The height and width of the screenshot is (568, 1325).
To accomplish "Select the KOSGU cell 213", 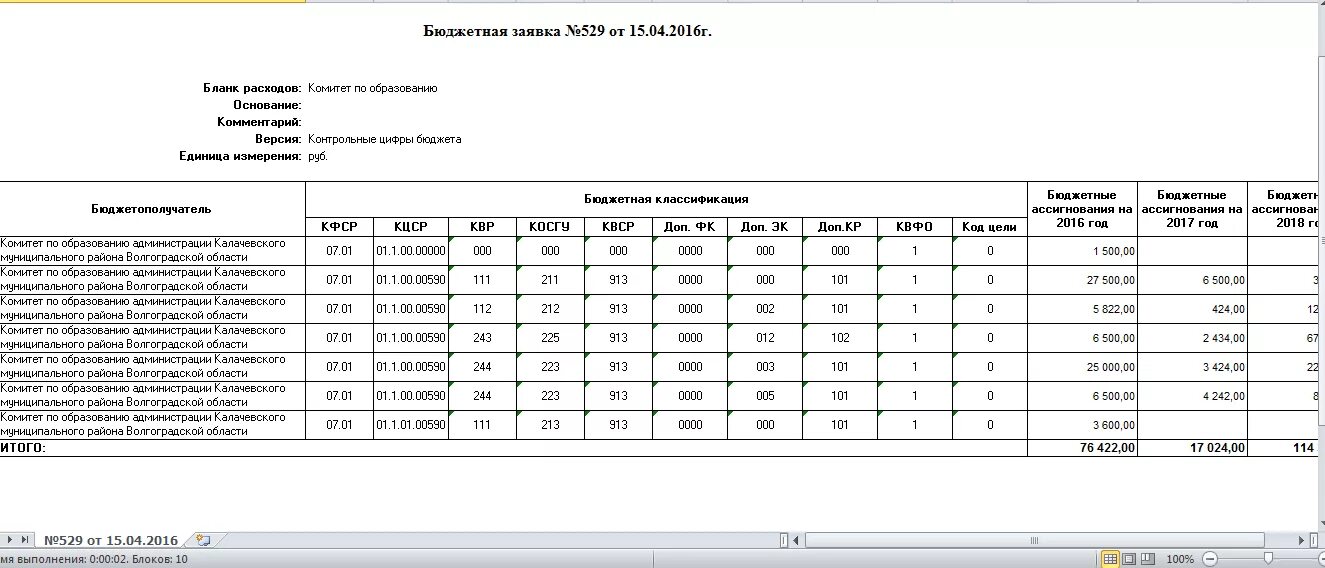I will 550,425.
